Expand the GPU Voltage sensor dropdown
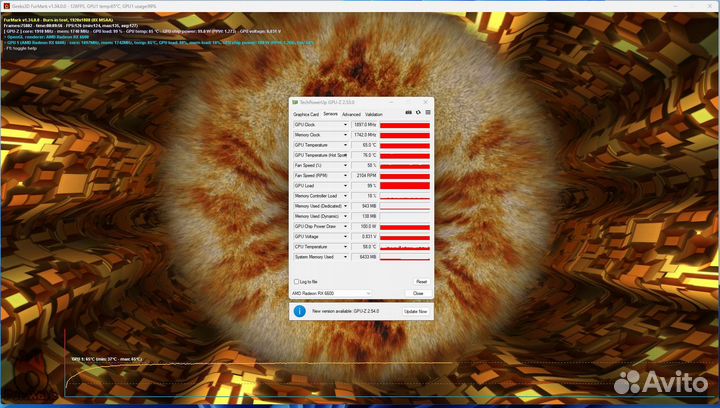Image resolution: width=720 pixels, height=408 pixels. tap(345, 236)
